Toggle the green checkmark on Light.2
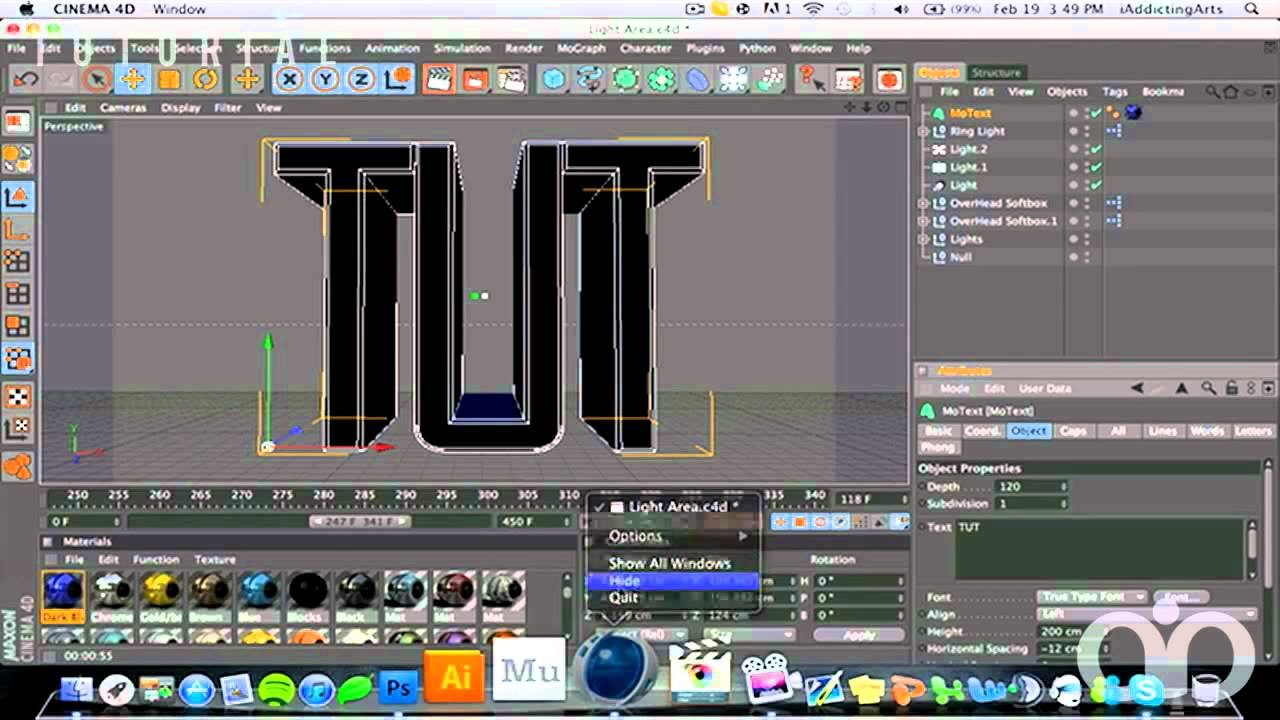The height and width of the screenshot is (720, 1280). (x=1096, y=149)
